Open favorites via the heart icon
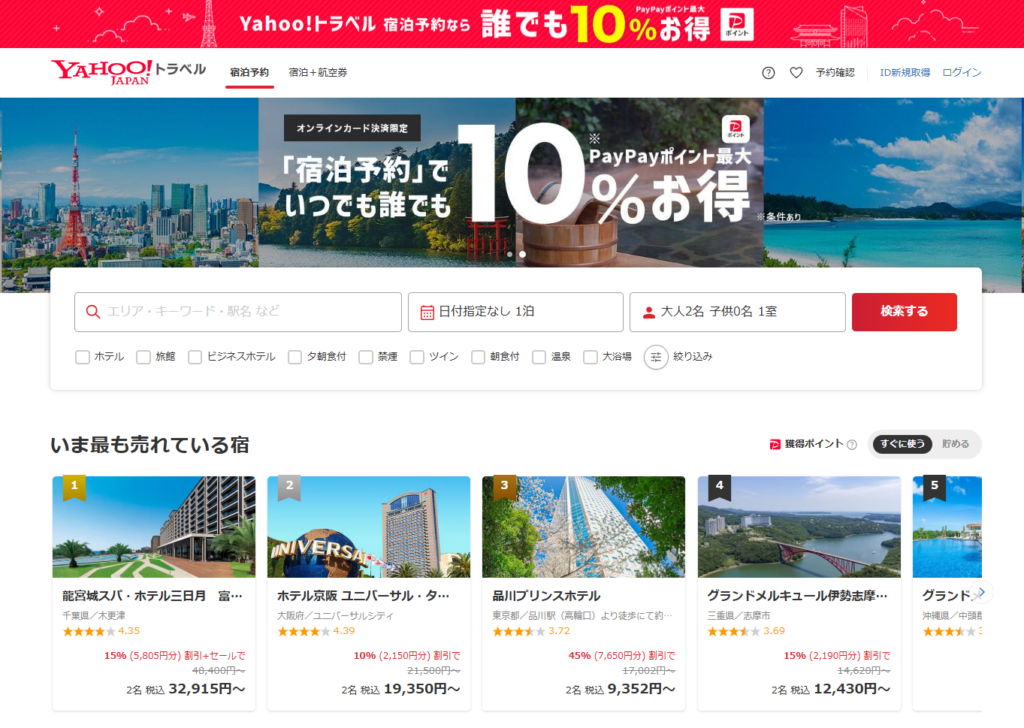The width and height of the screenshot is (1024, 728). pos(796,72)
